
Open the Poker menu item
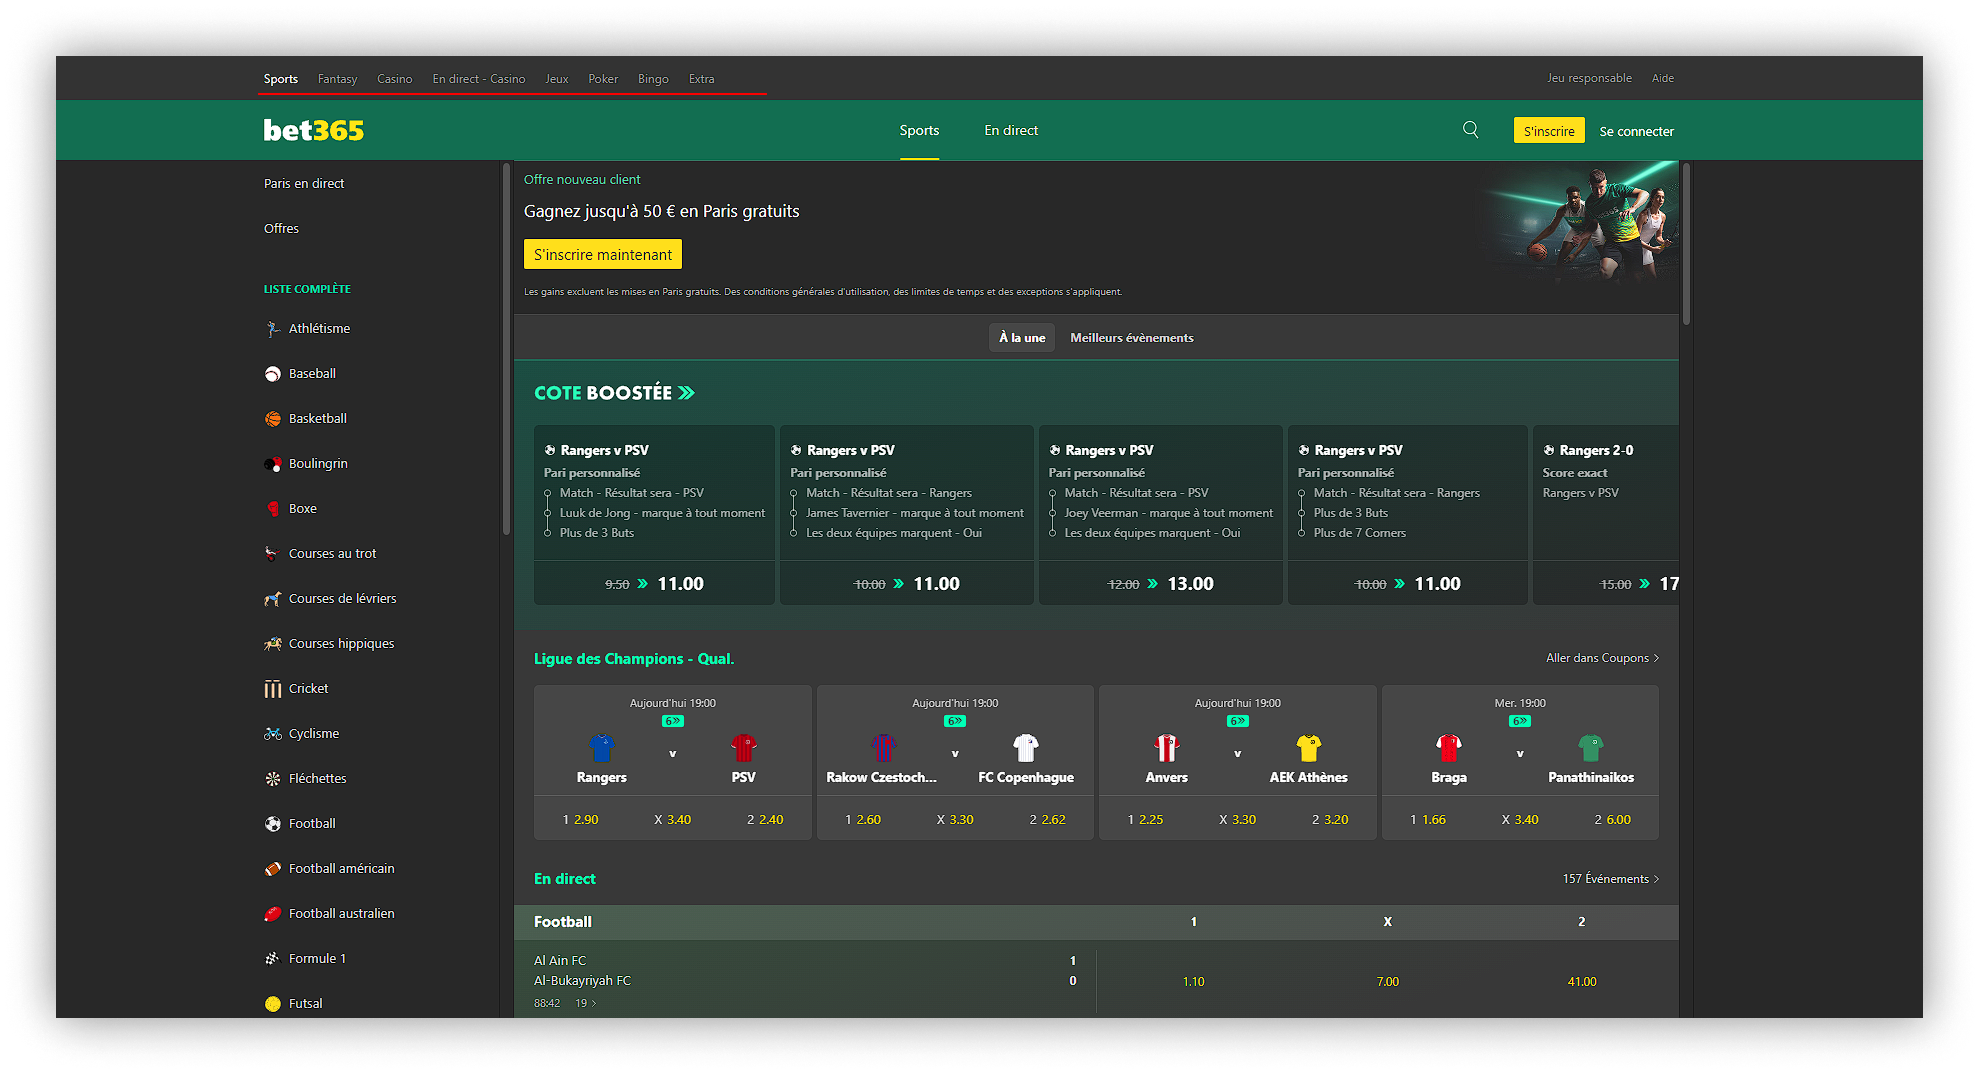click(603, 78)
